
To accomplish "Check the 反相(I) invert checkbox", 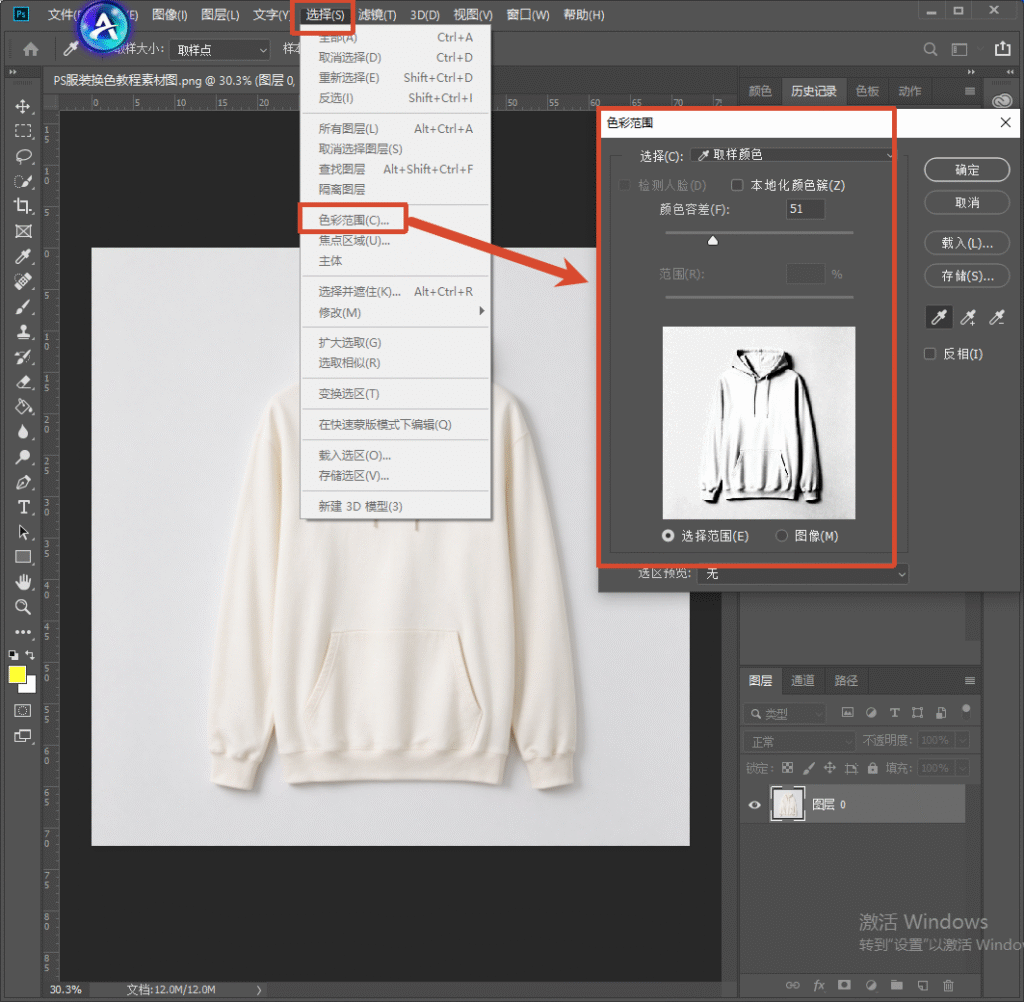I will (930, 354).
